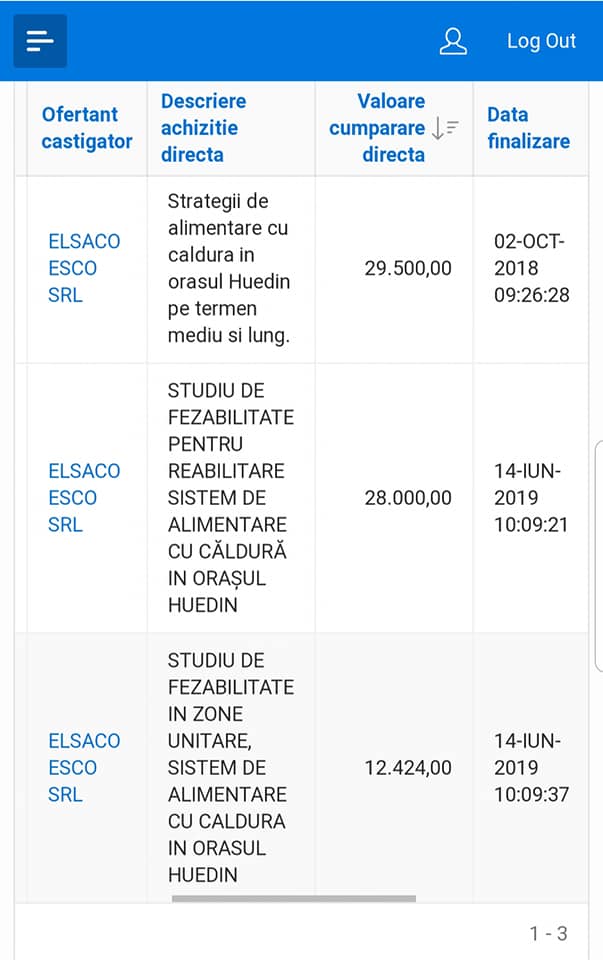Select the STUDIU DE FEZABILITATE IN ZONE UNITARE row
603x960 pixels.
coord(302,768)
